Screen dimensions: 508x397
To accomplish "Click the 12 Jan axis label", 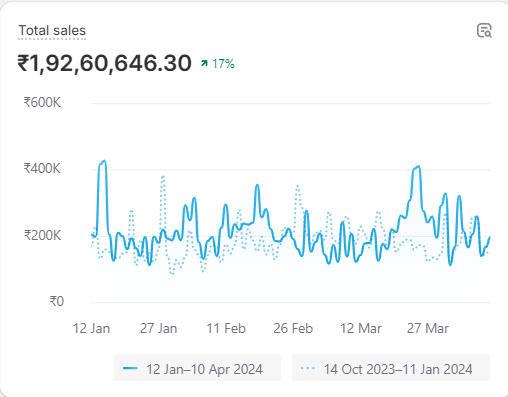I will tap(91, 328).
